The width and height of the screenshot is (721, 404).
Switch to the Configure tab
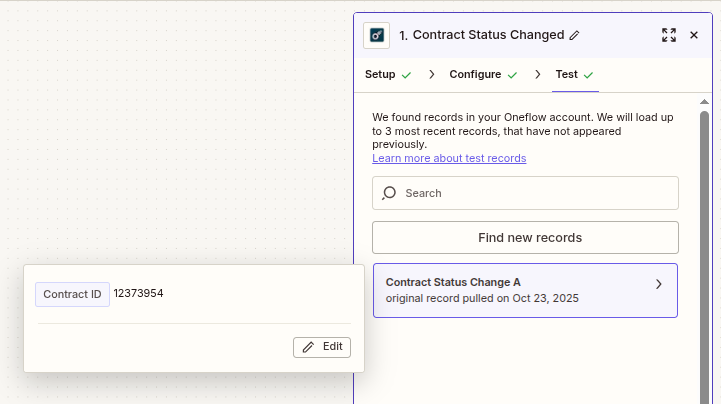pos(483,74)
